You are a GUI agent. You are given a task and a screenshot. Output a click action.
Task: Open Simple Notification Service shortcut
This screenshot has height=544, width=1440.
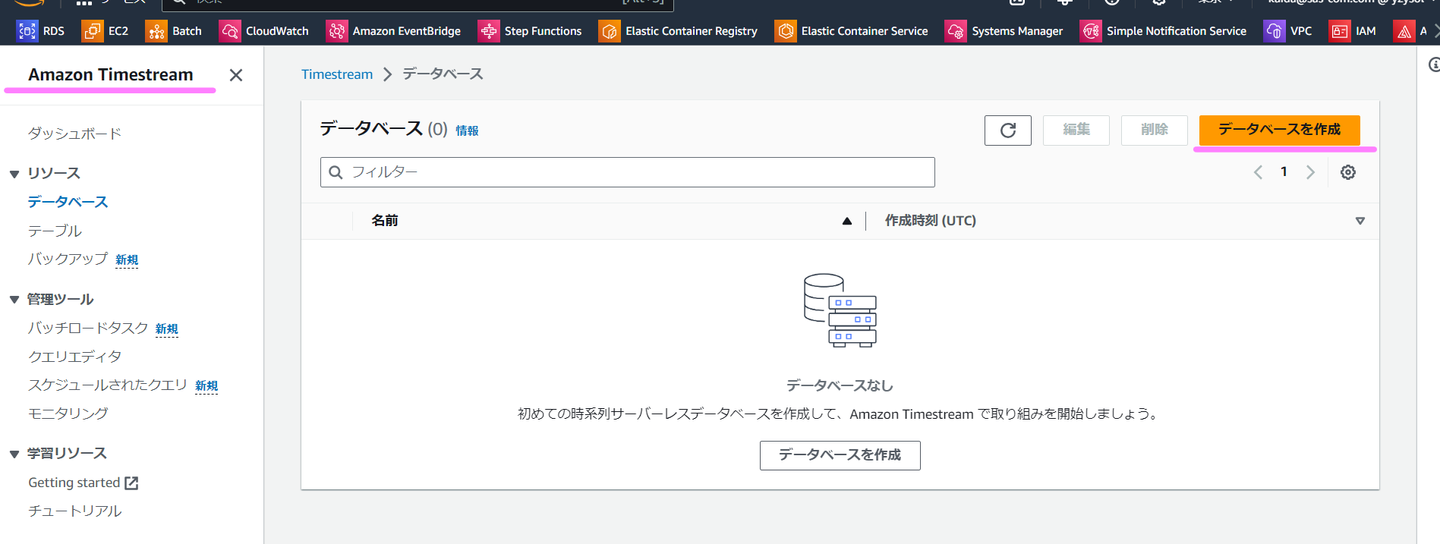(x=1164, y=31)
